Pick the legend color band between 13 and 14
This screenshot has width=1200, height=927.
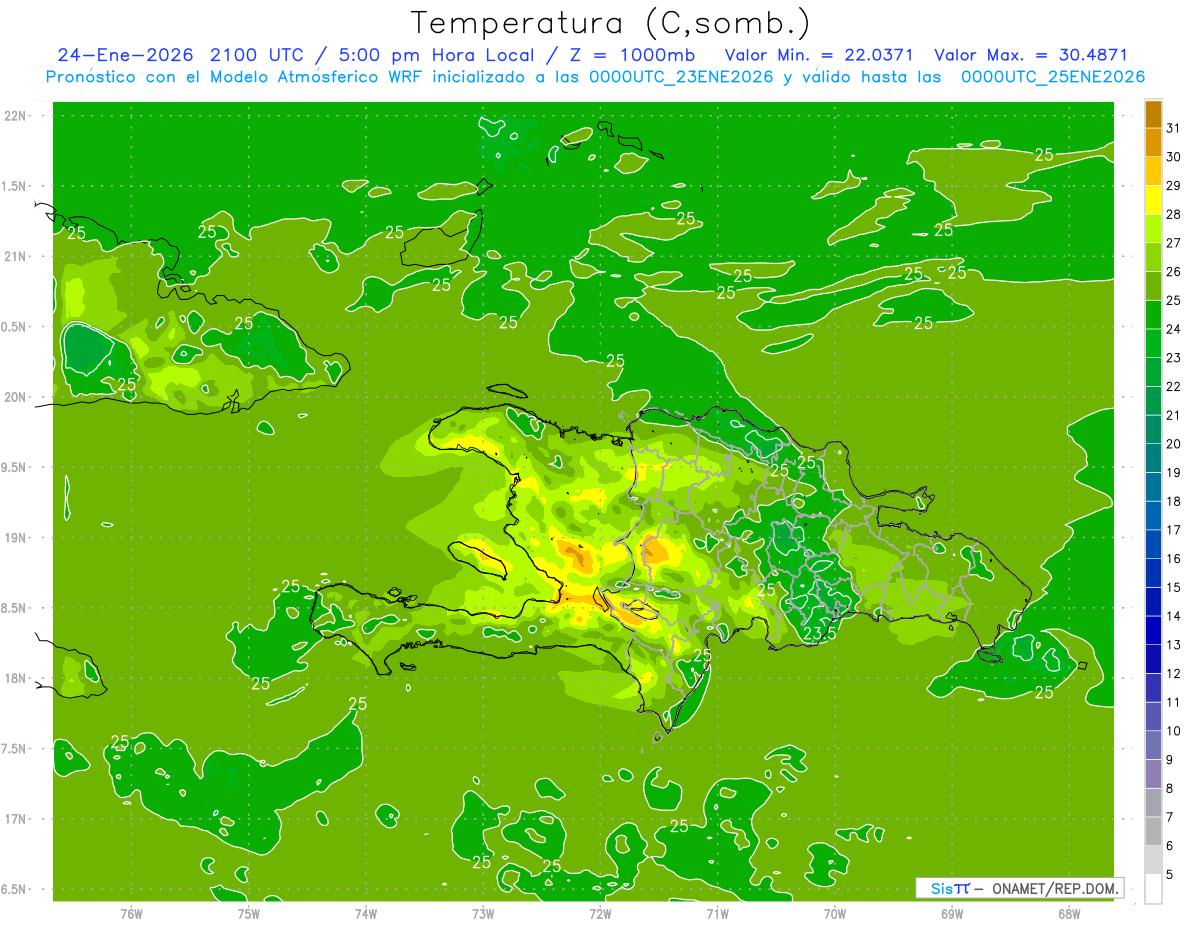tap(1153, 631)
